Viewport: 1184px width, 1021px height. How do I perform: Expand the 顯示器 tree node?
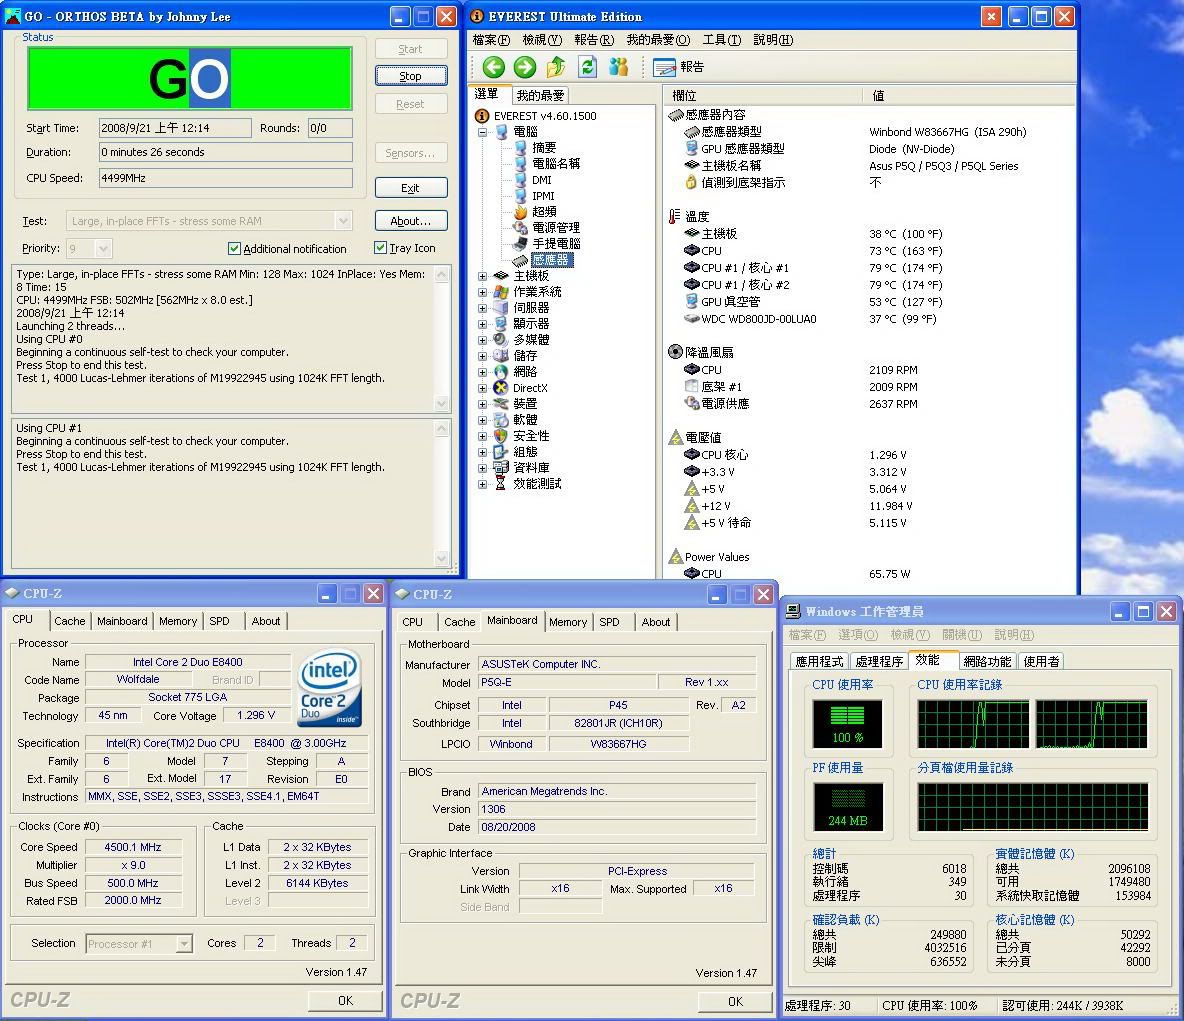pyautogui.click(x=483, y=324)
